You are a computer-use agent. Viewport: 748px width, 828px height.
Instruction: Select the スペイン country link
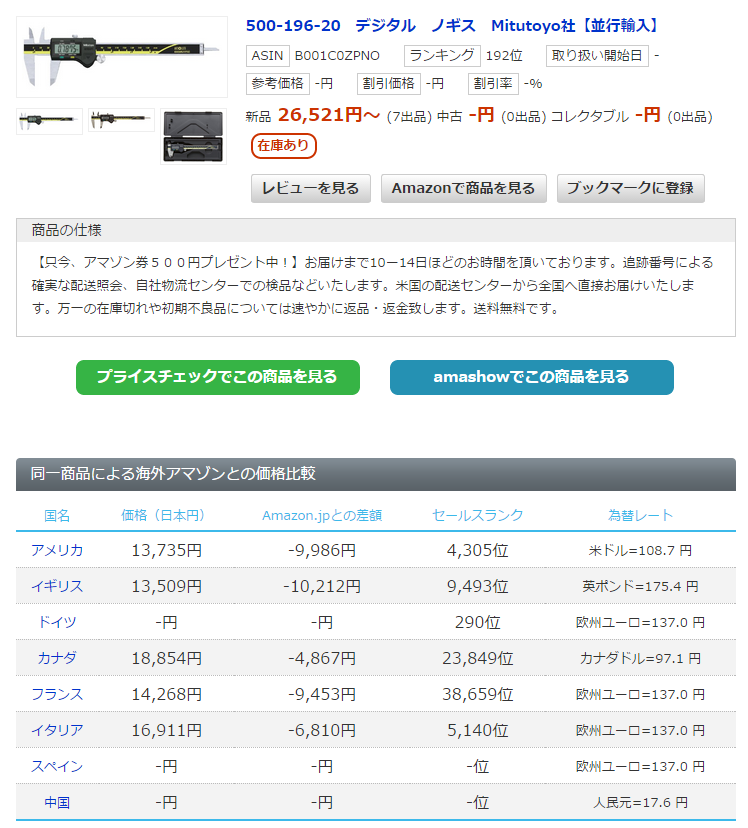coord(57,766)
